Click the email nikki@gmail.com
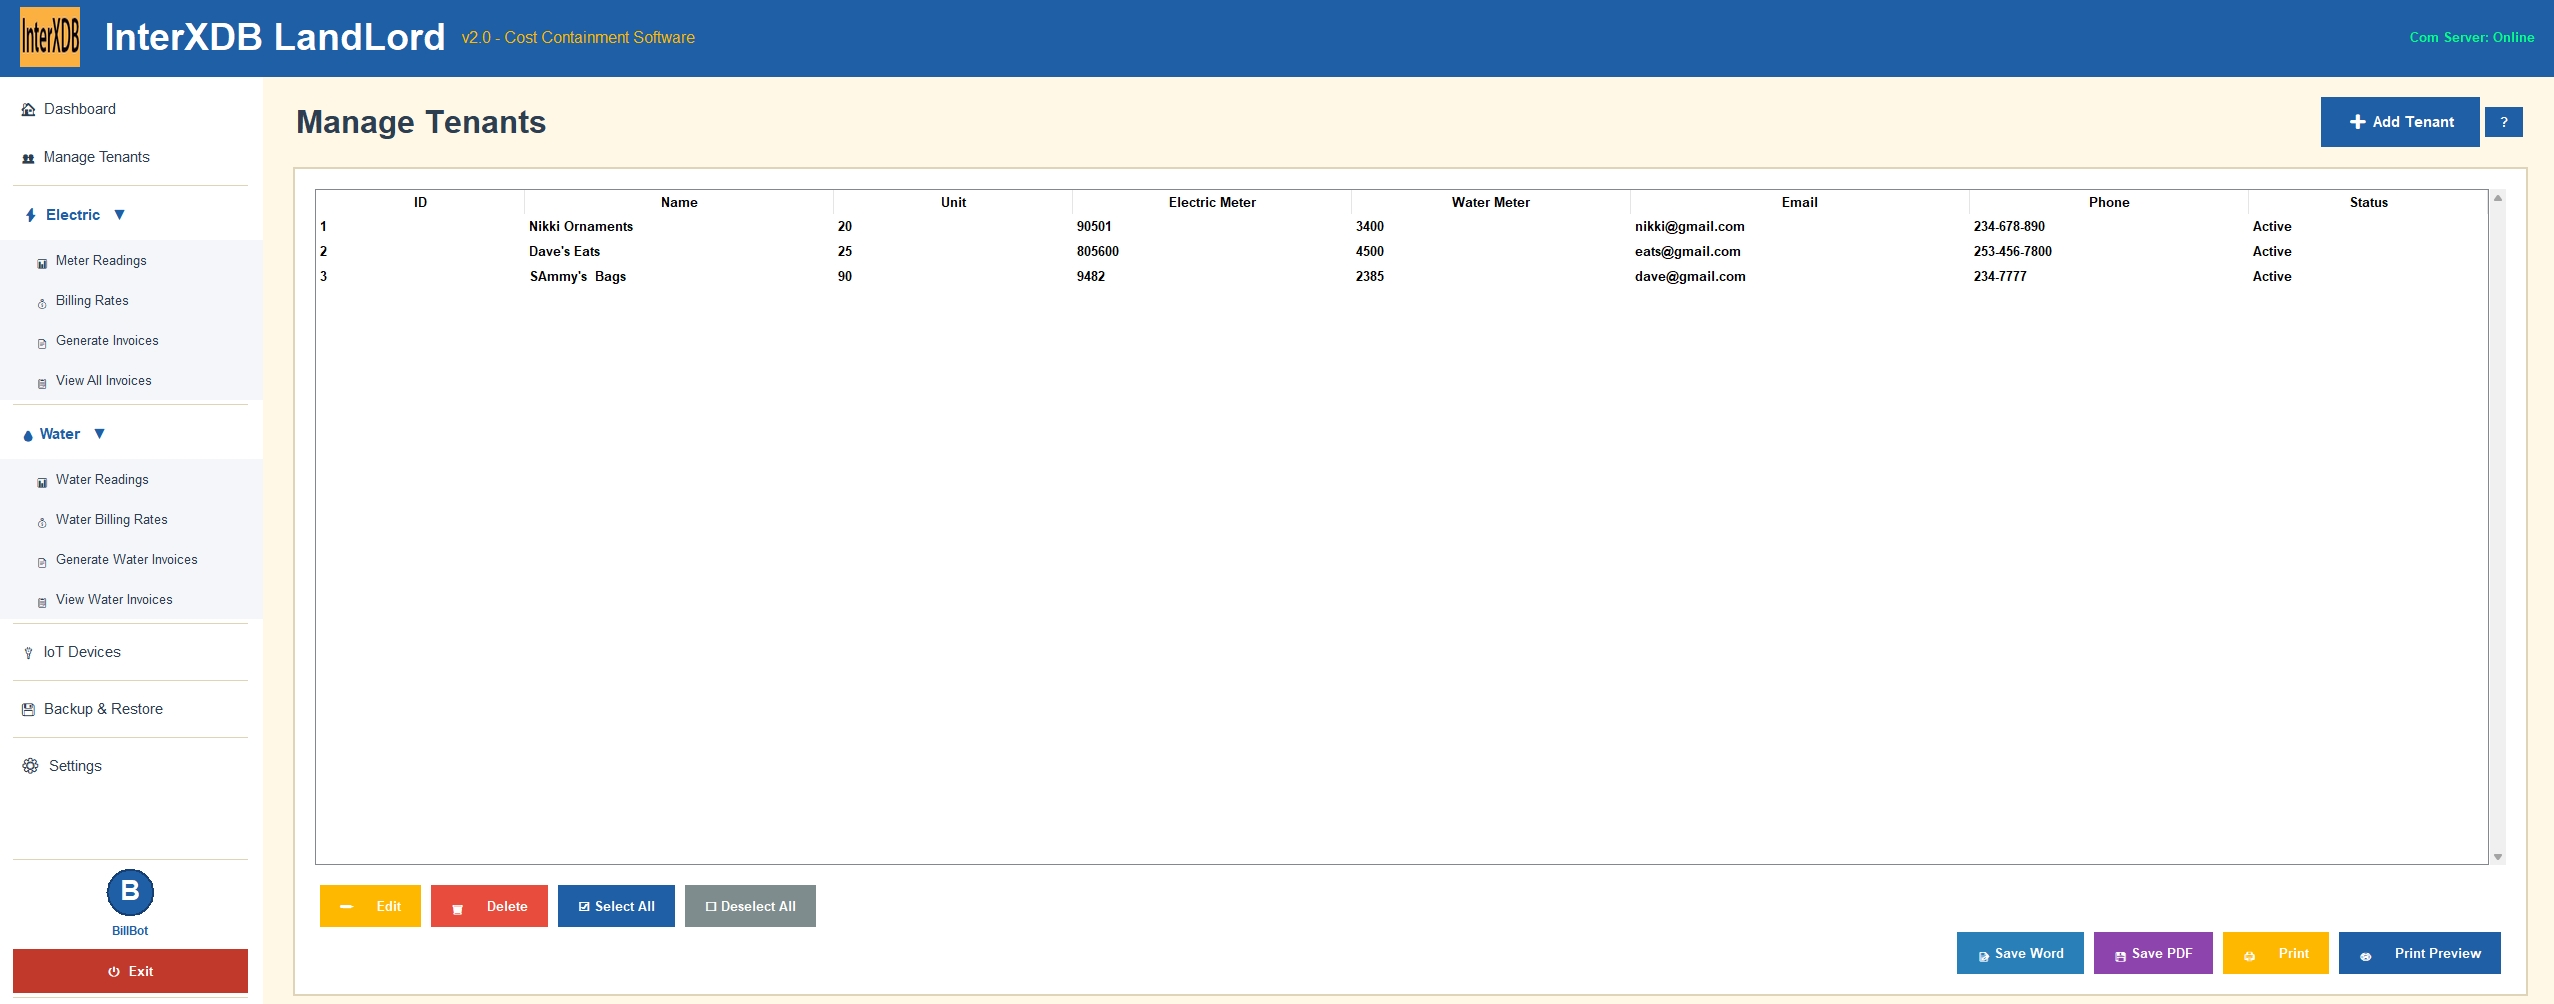This screenshot has width=2554, height=1004. pyautogui.click(x=1689, y=226)
